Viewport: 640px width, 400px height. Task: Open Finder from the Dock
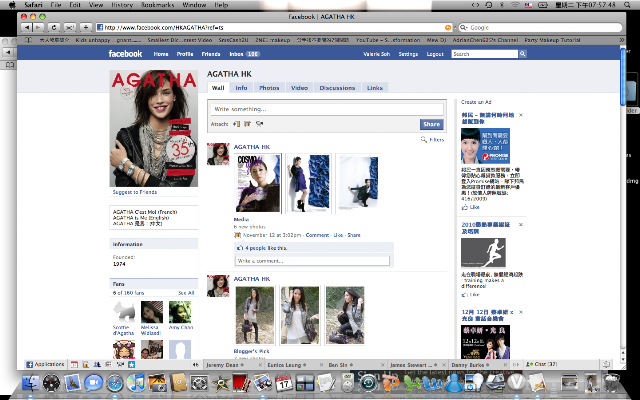point(31,383)
